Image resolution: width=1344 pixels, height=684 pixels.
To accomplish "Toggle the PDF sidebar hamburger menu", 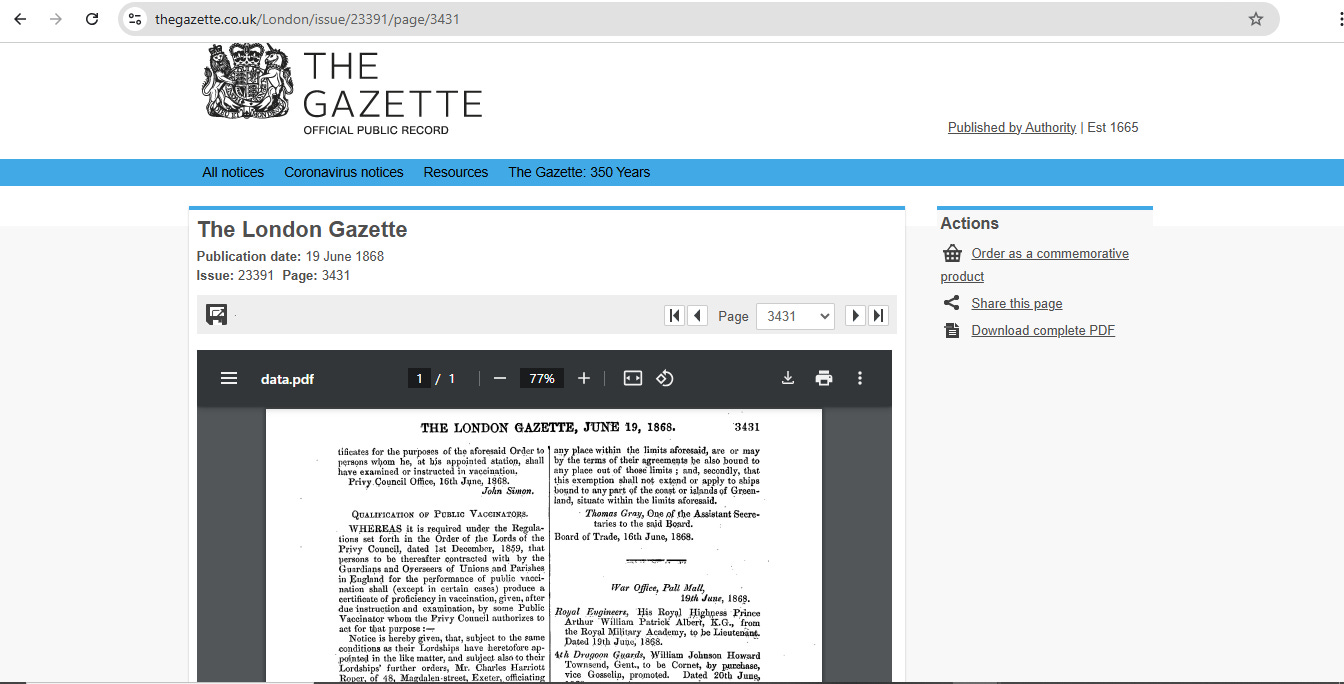I will click(x=229, y=378).
